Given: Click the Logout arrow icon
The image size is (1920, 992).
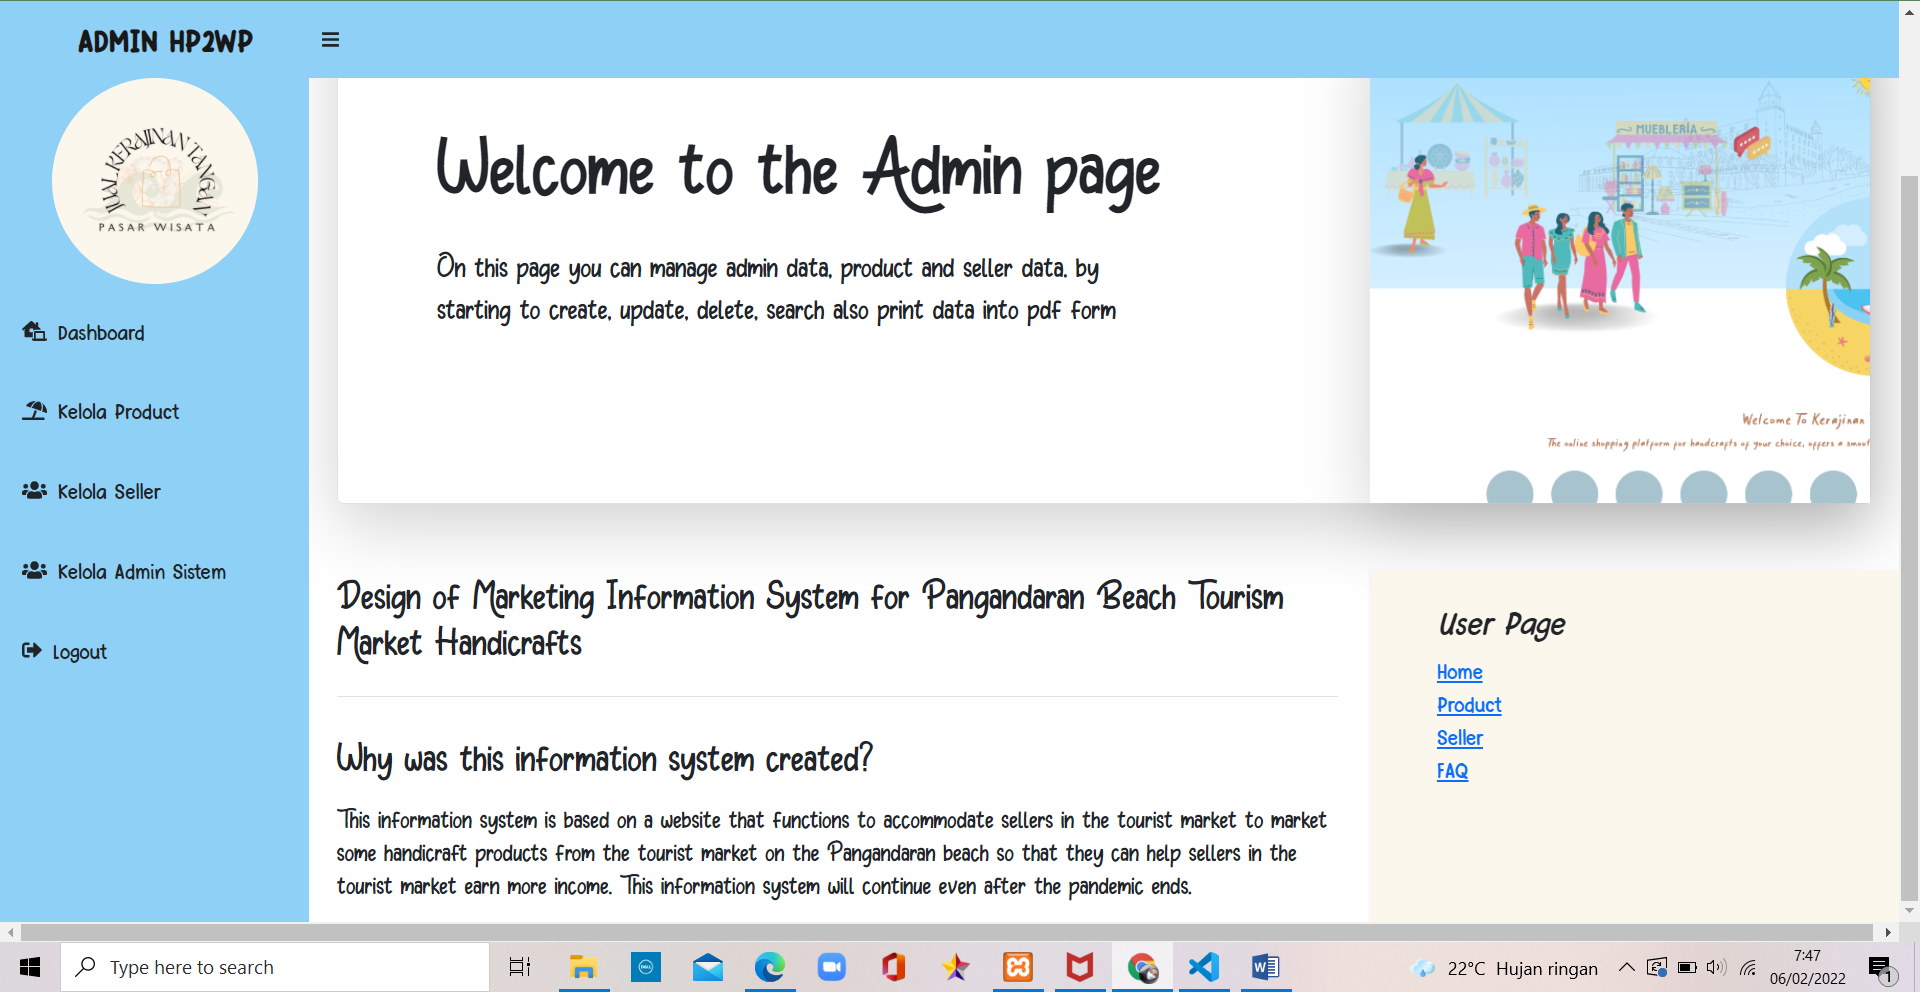Looking at the screenshot, I should point(32,651).
